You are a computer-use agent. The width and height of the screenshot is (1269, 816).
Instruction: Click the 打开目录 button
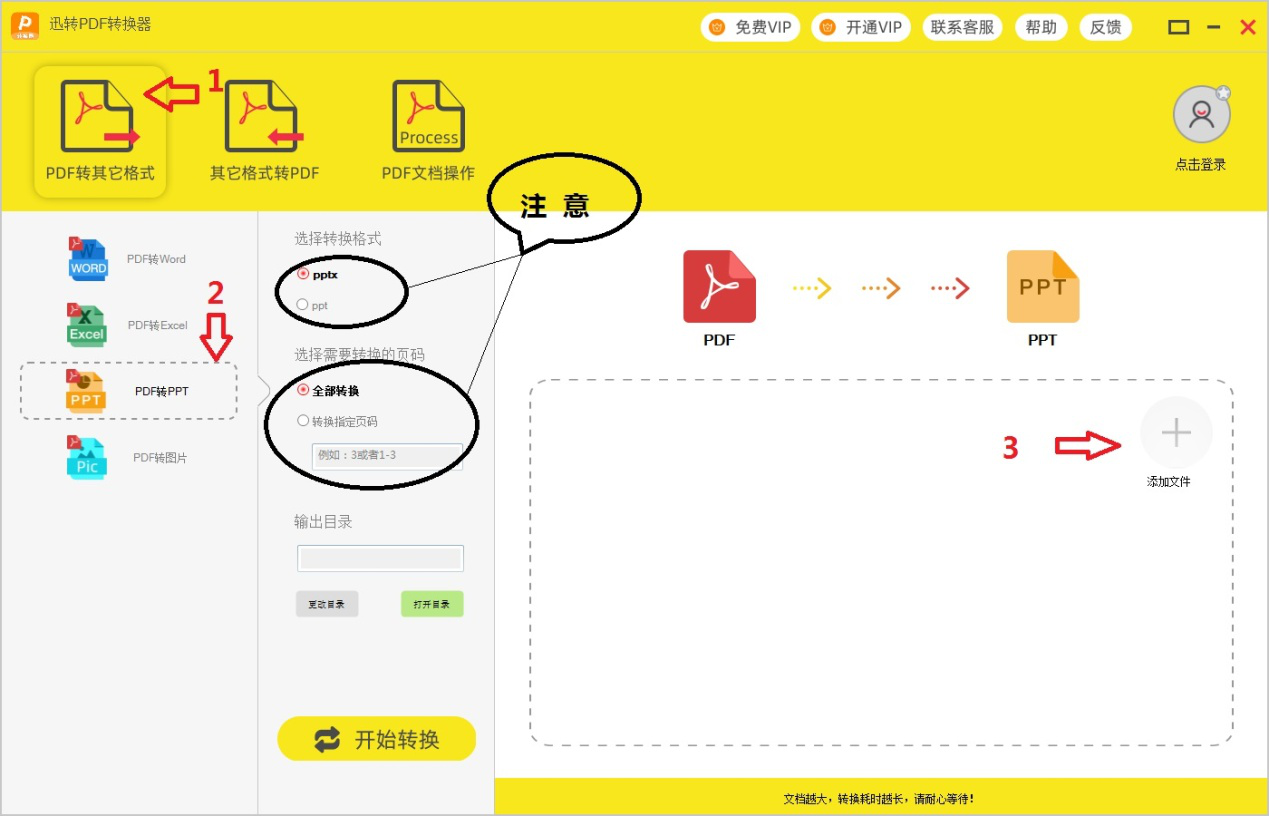coord(431,603)
